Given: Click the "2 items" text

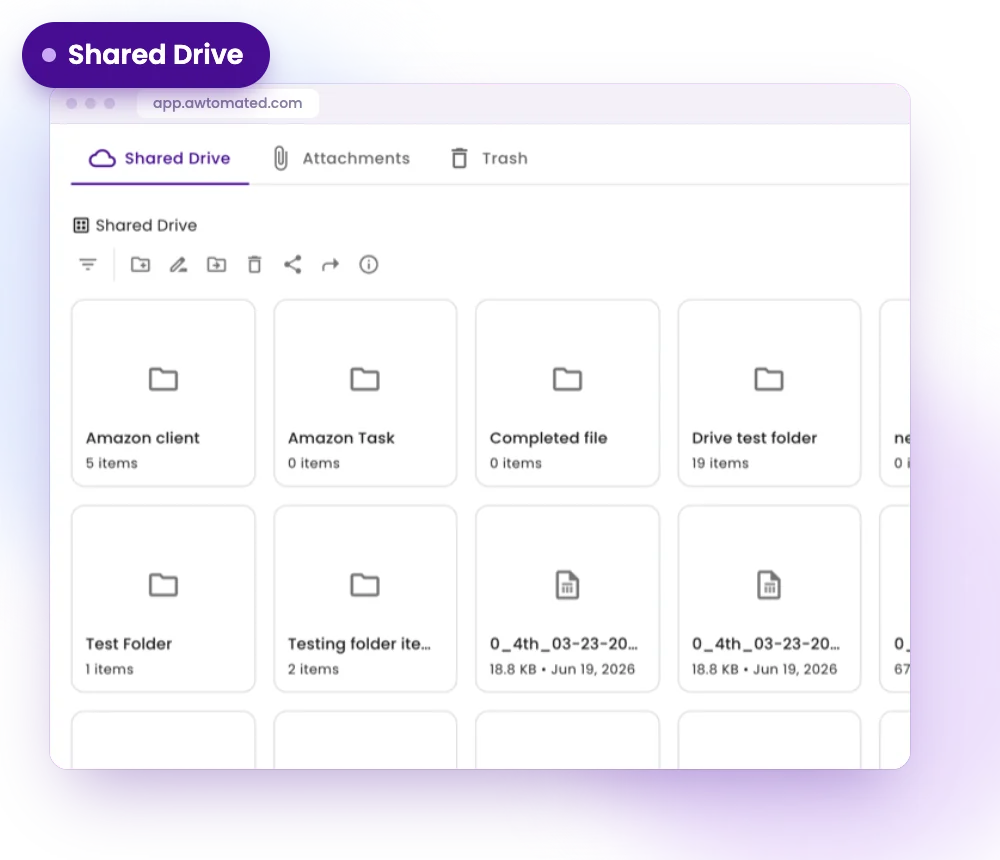Looking at the screenshot, I should pyautogui.click(x=313, y=669).
